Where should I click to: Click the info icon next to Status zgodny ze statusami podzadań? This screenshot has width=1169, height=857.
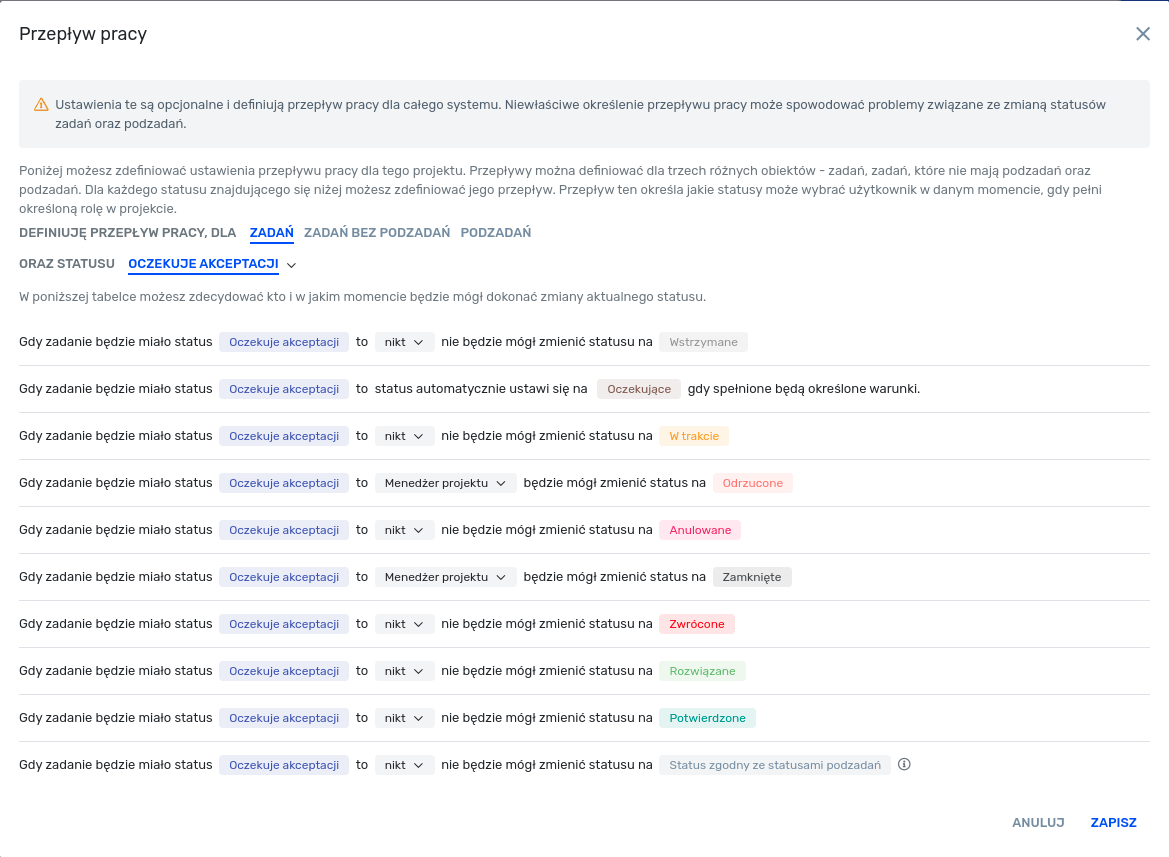904,765
